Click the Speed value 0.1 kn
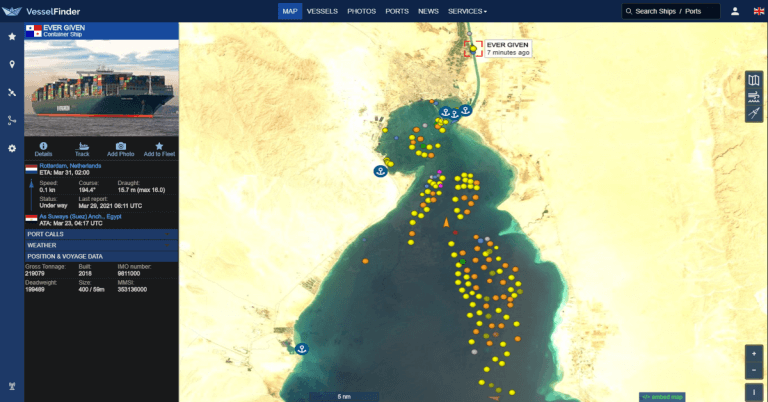 click(48, 190)
